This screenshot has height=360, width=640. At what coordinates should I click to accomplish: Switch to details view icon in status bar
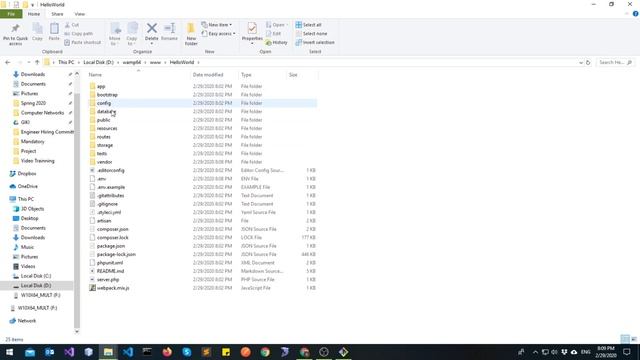[x=625, y=339]
